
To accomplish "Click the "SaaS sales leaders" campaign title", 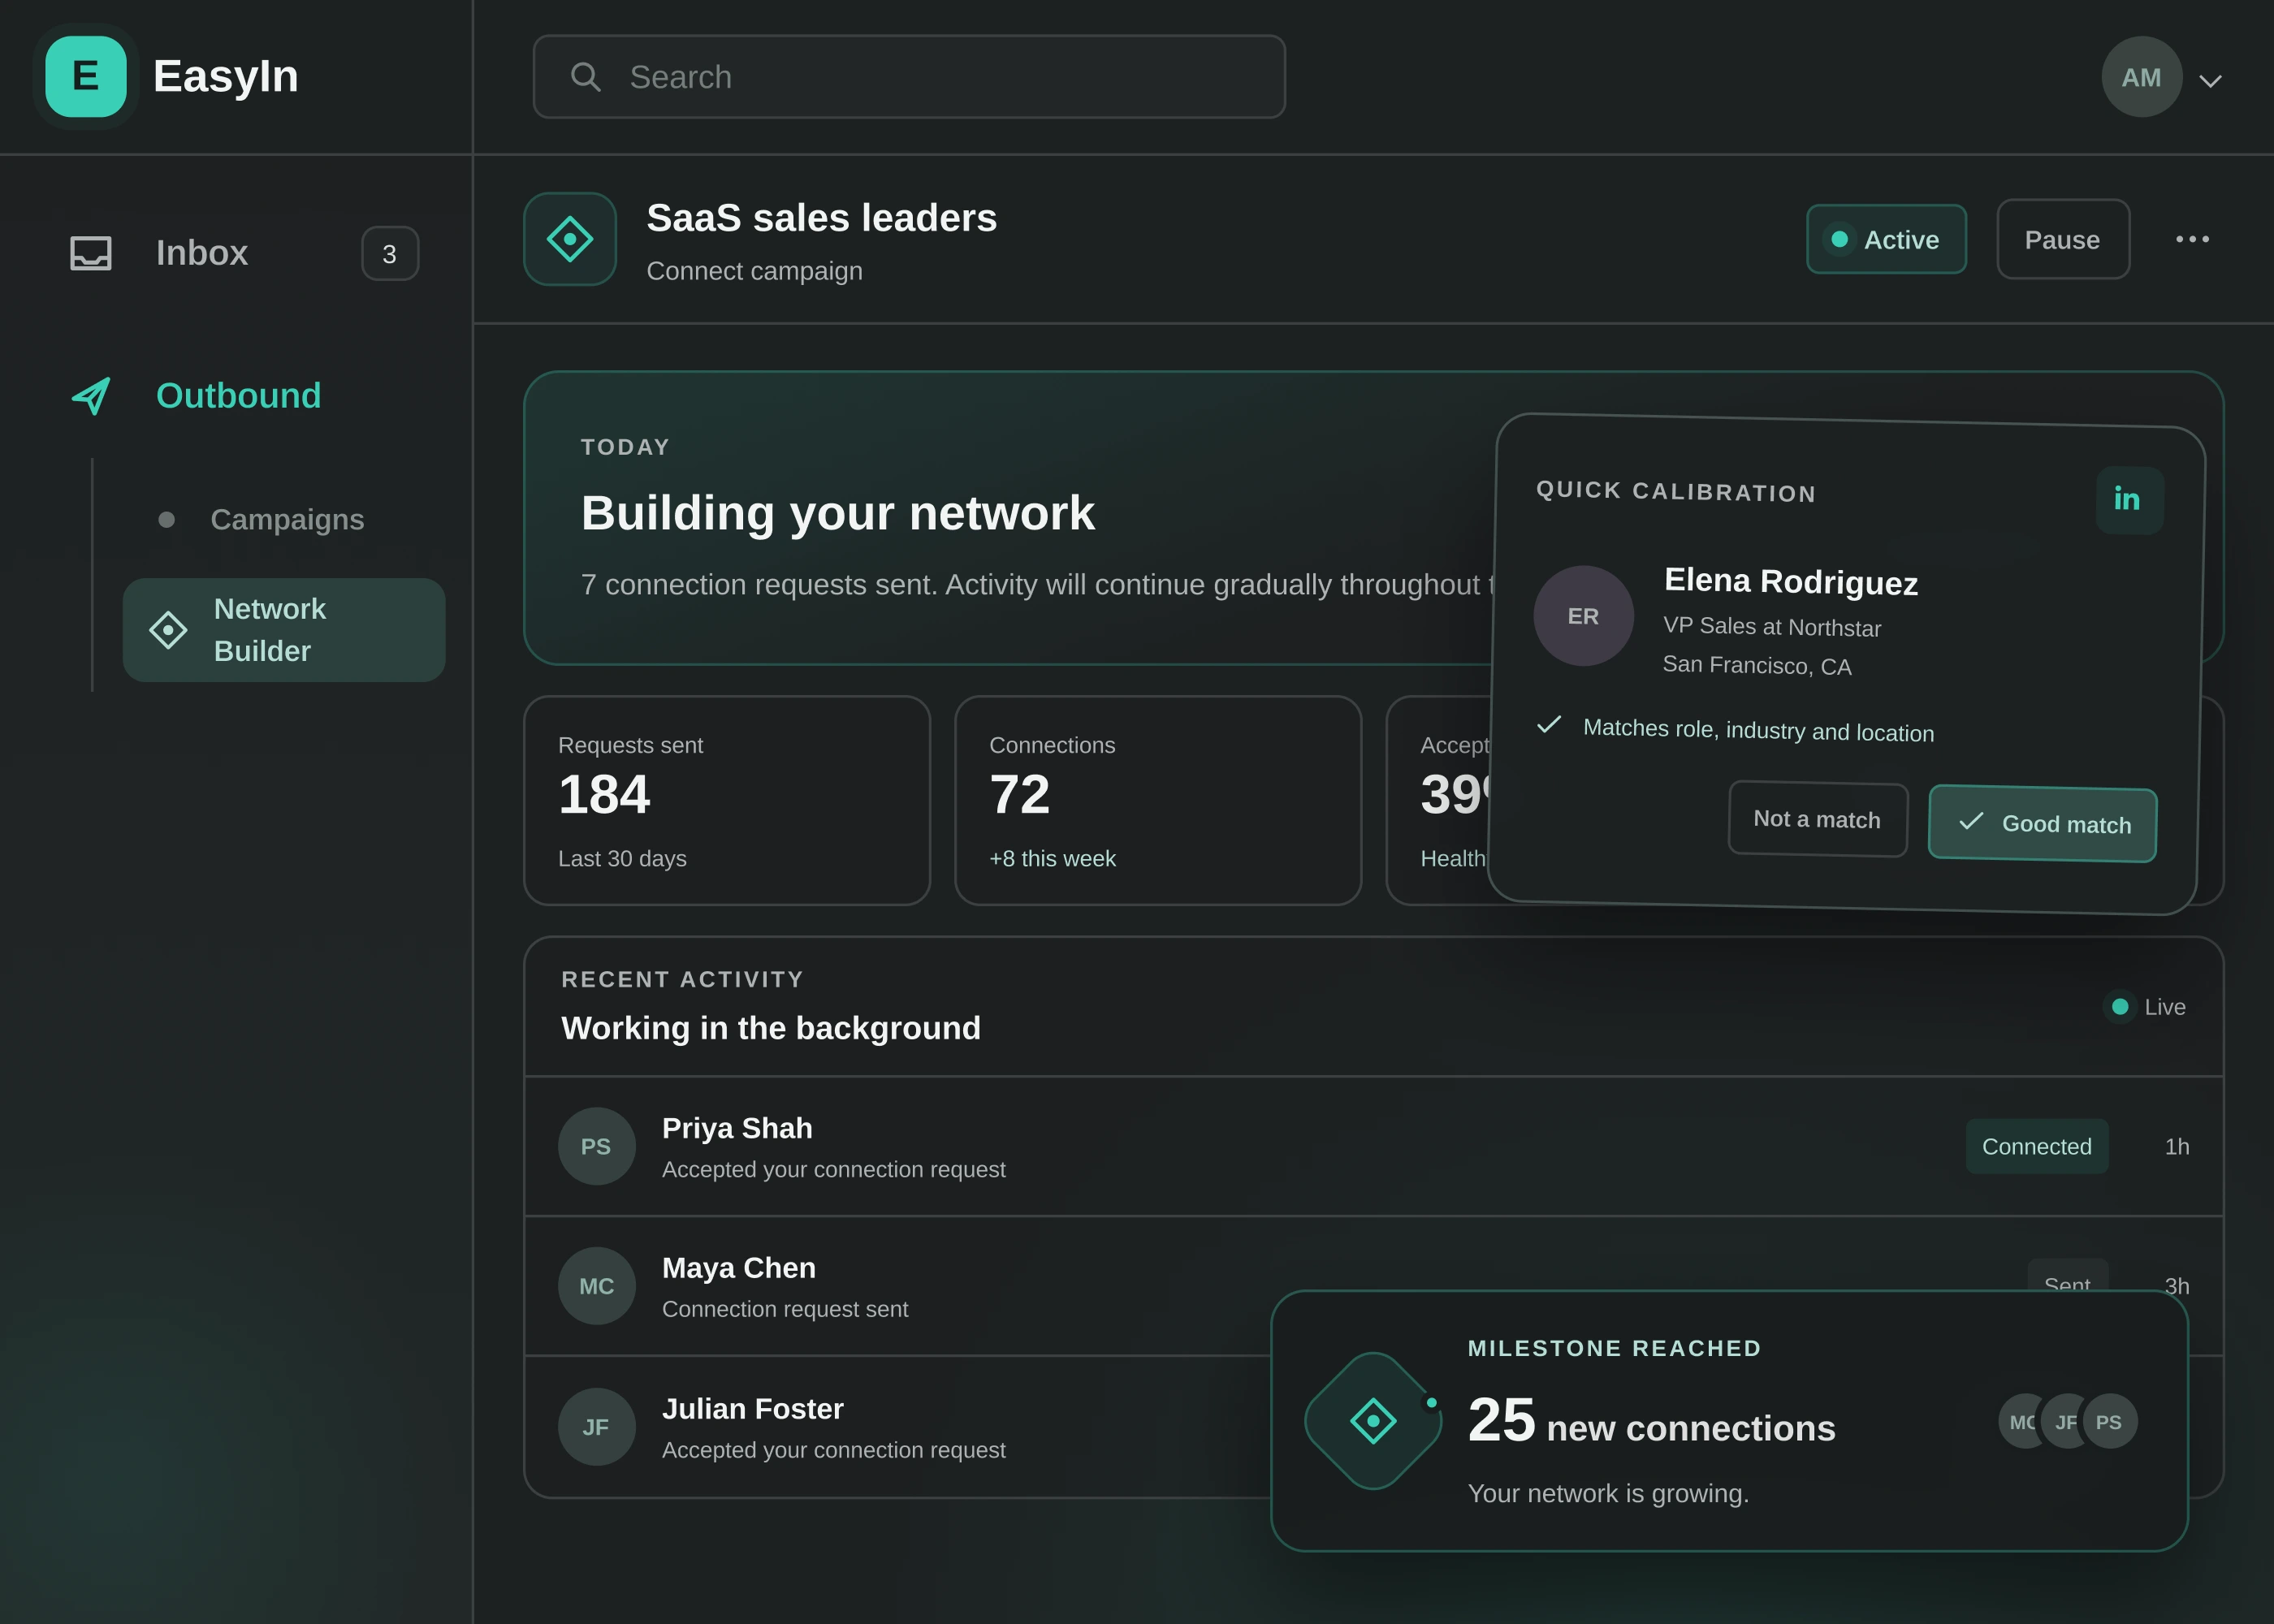I will tap(821, 218).
